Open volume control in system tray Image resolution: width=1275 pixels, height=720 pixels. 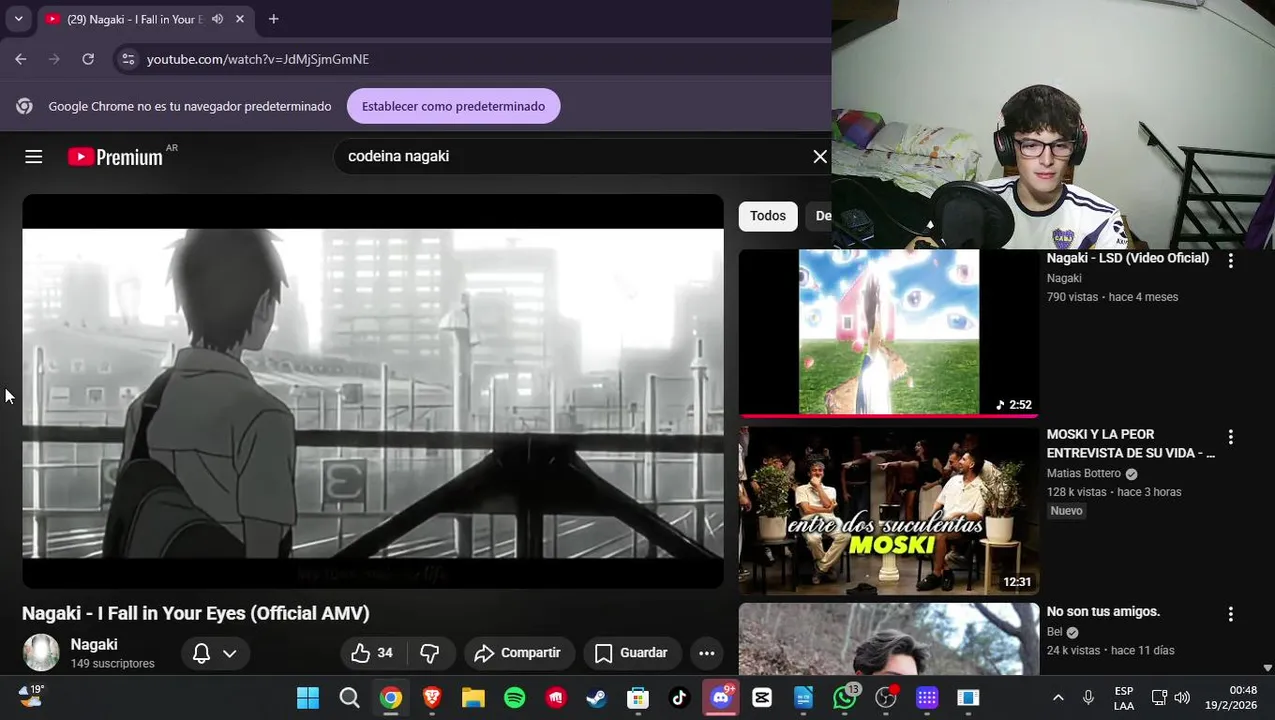[1182, 698]
